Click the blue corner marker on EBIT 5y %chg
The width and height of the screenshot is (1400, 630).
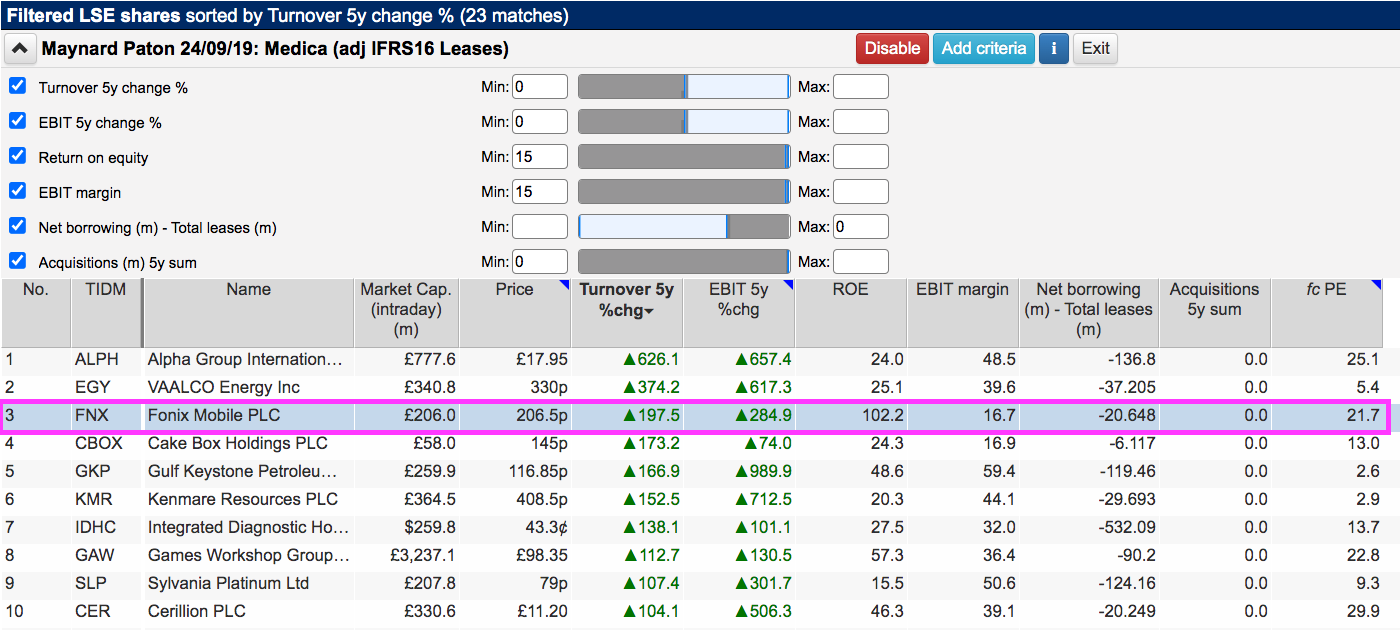tap(789, 283)
